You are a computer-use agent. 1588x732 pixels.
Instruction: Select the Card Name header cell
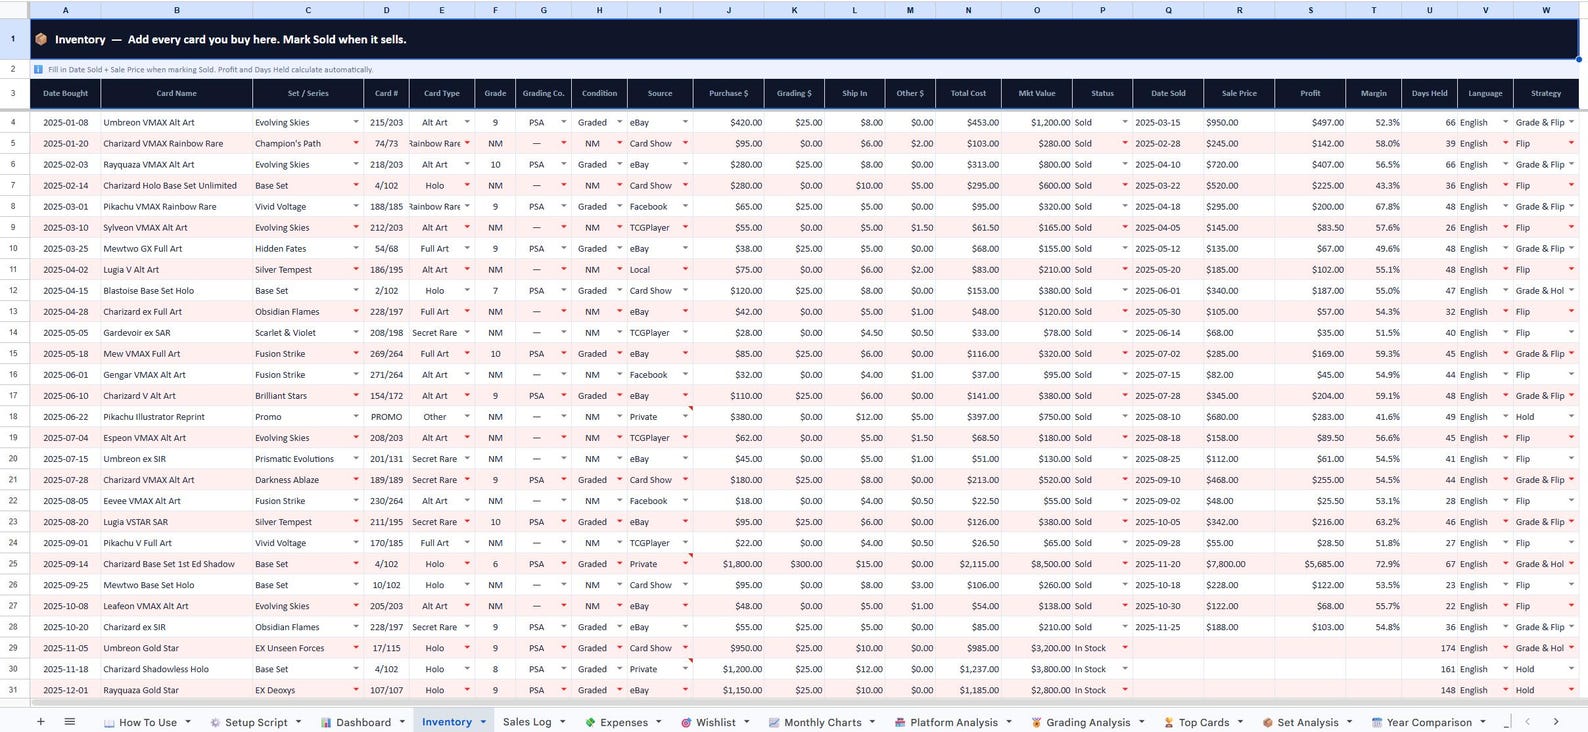point(177,93)
